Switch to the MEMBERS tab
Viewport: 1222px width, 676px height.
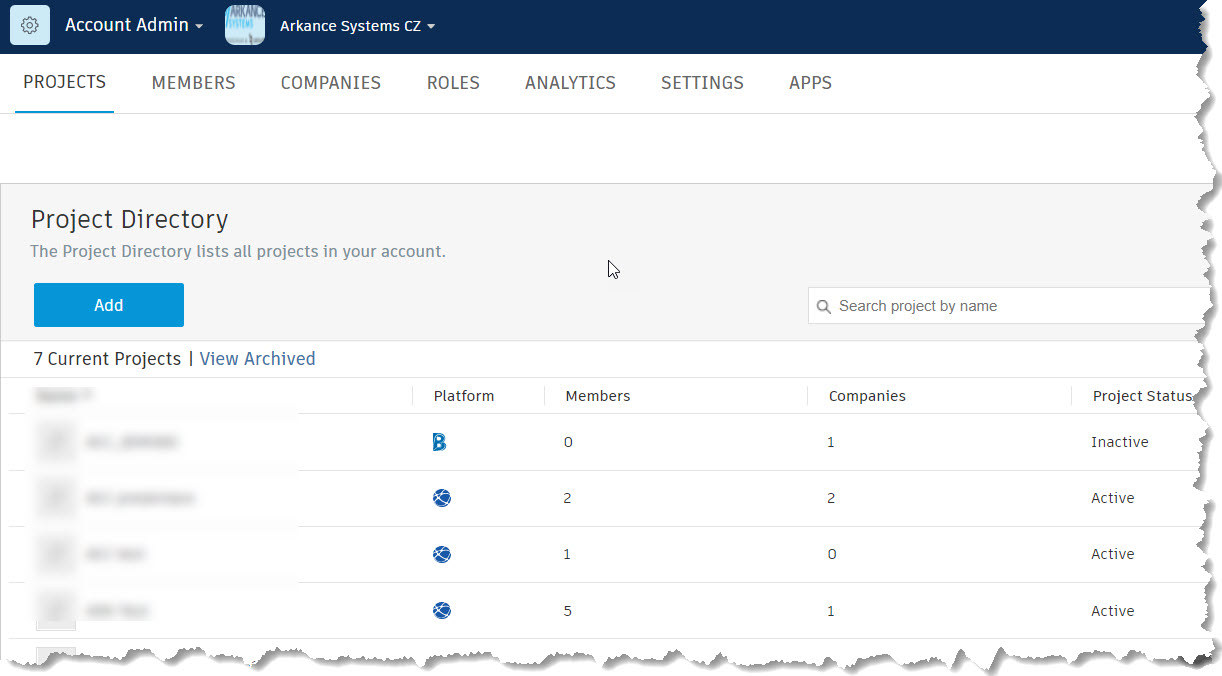point(193,83)
